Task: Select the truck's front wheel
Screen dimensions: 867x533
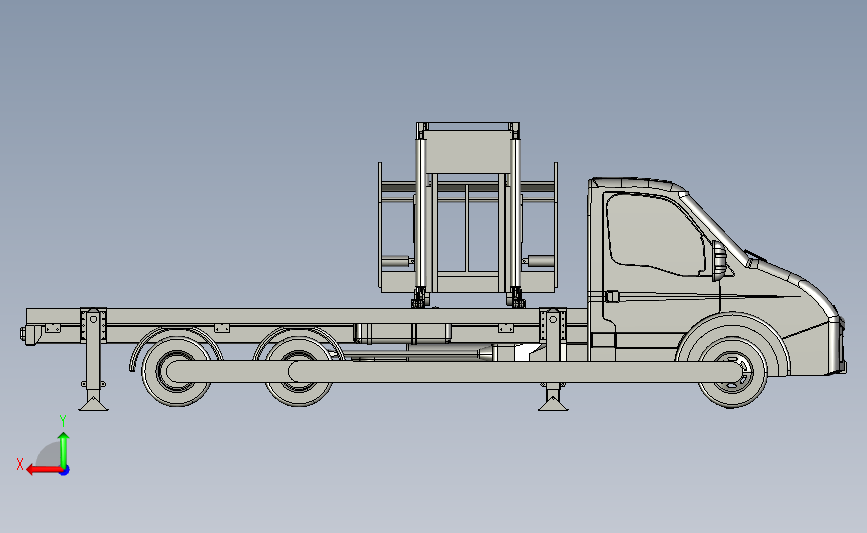Action: [x=732, y=373]
